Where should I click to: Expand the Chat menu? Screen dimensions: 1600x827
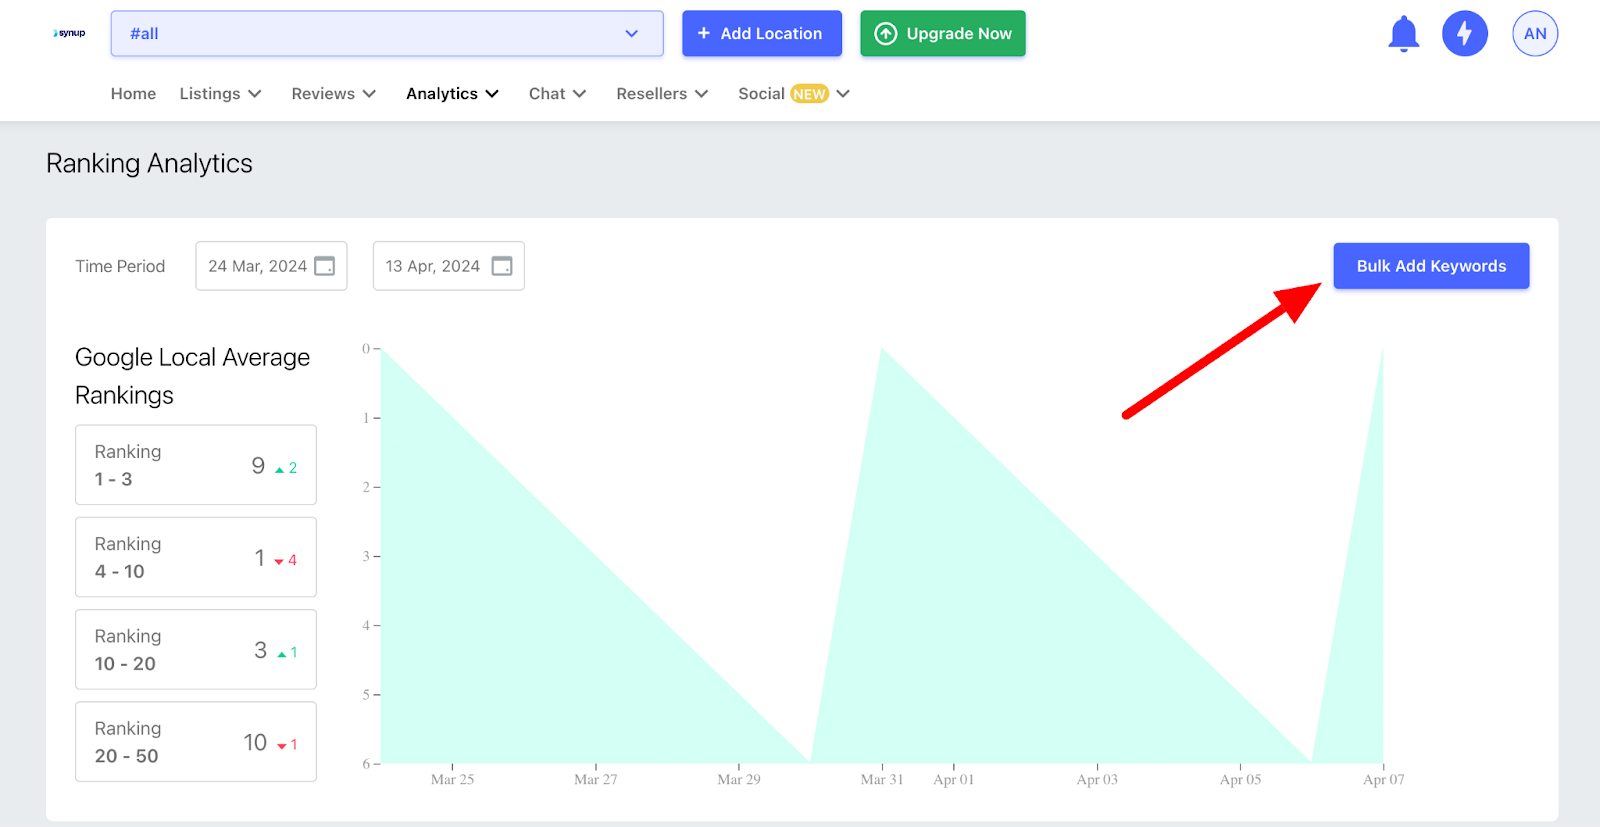pos(557,93)
